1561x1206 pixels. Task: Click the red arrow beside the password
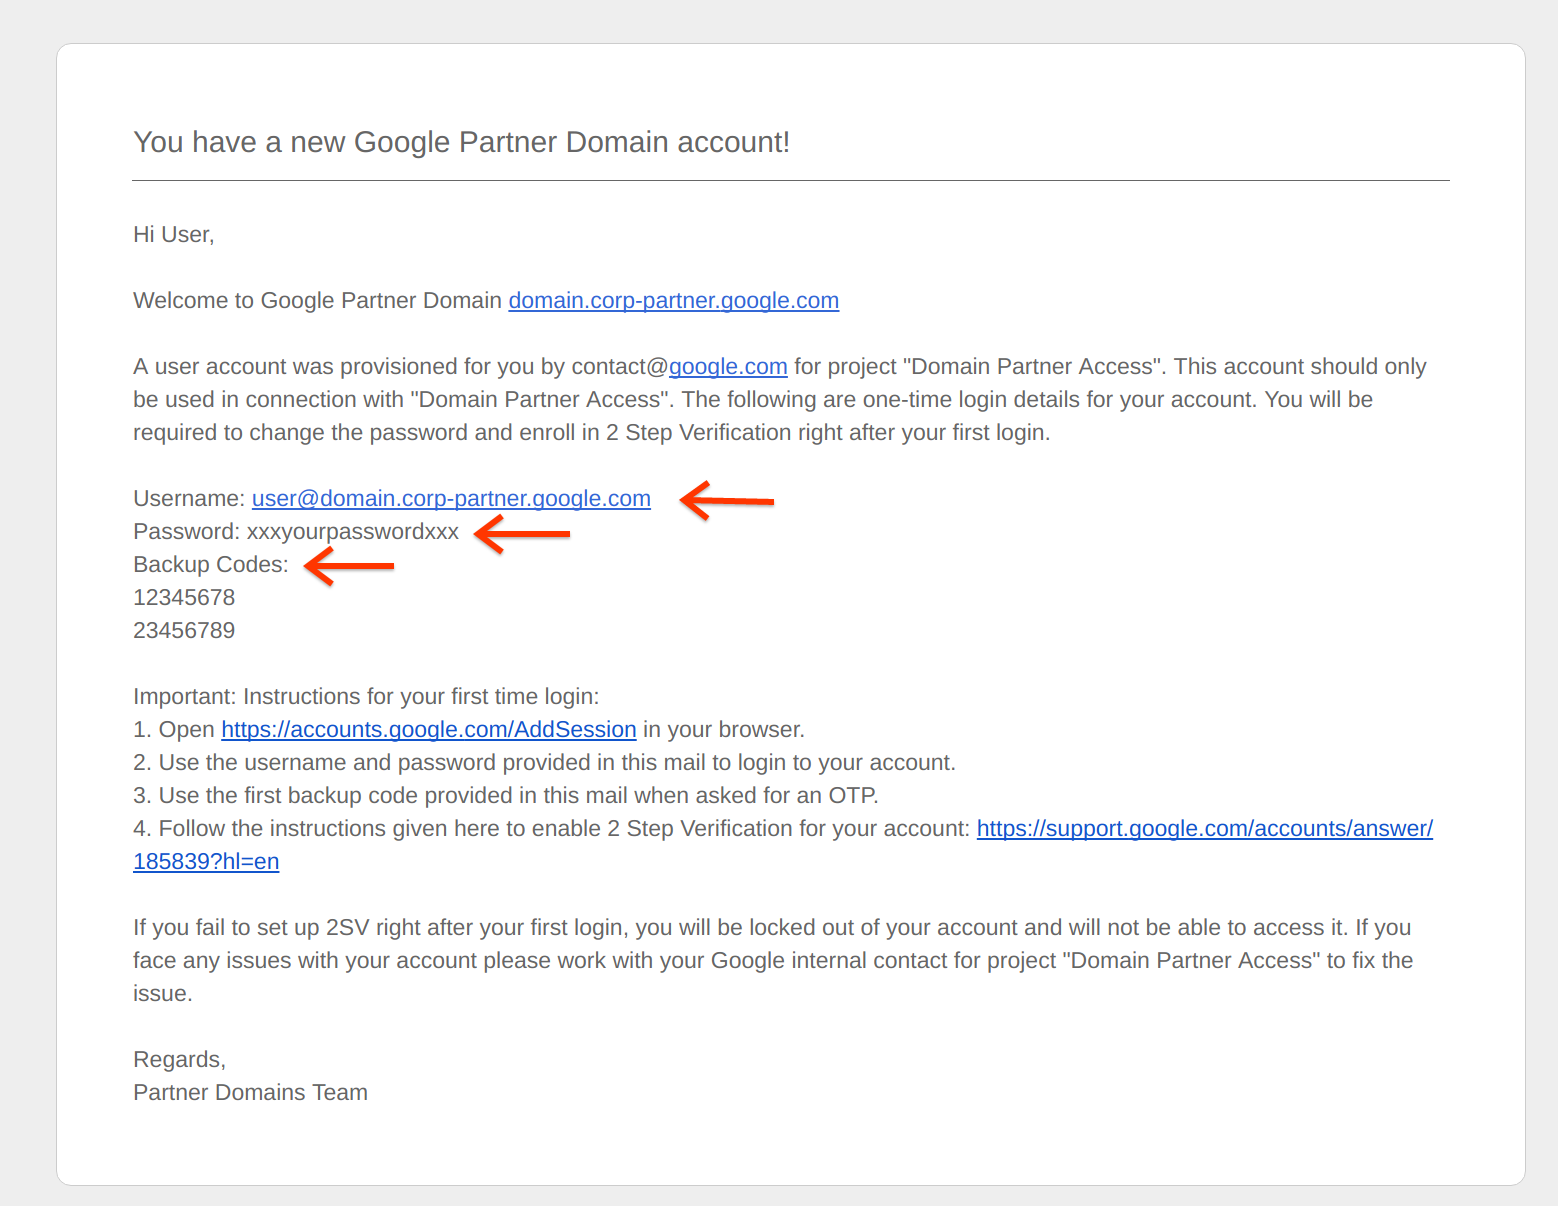[522, 533]
